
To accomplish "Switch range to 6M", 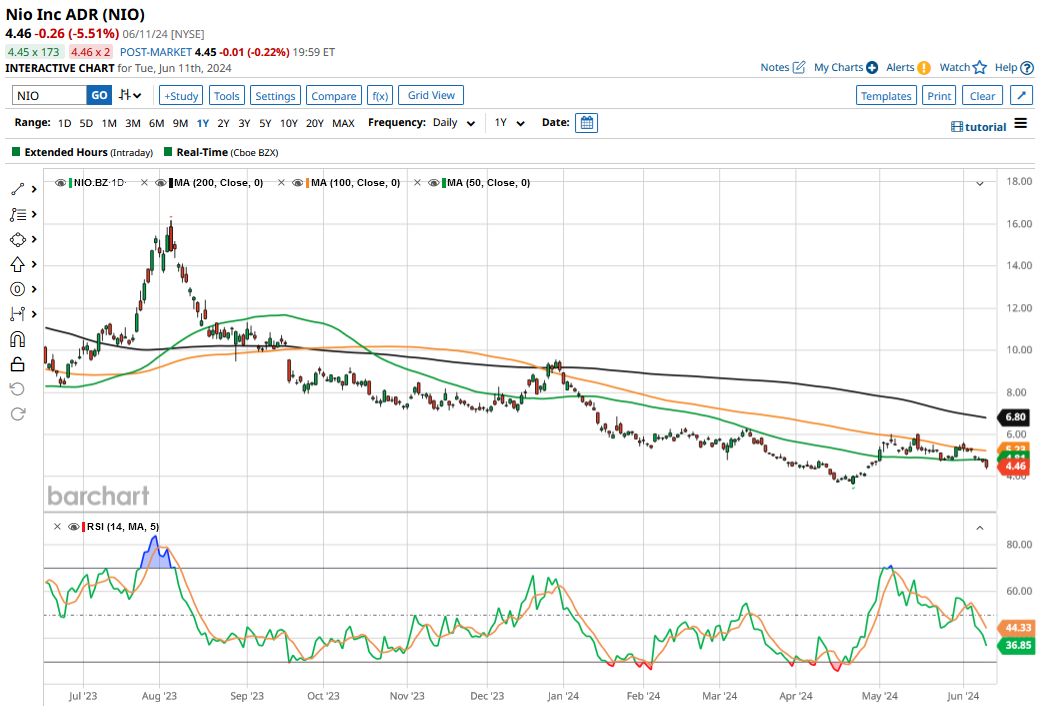I will 156,123.
